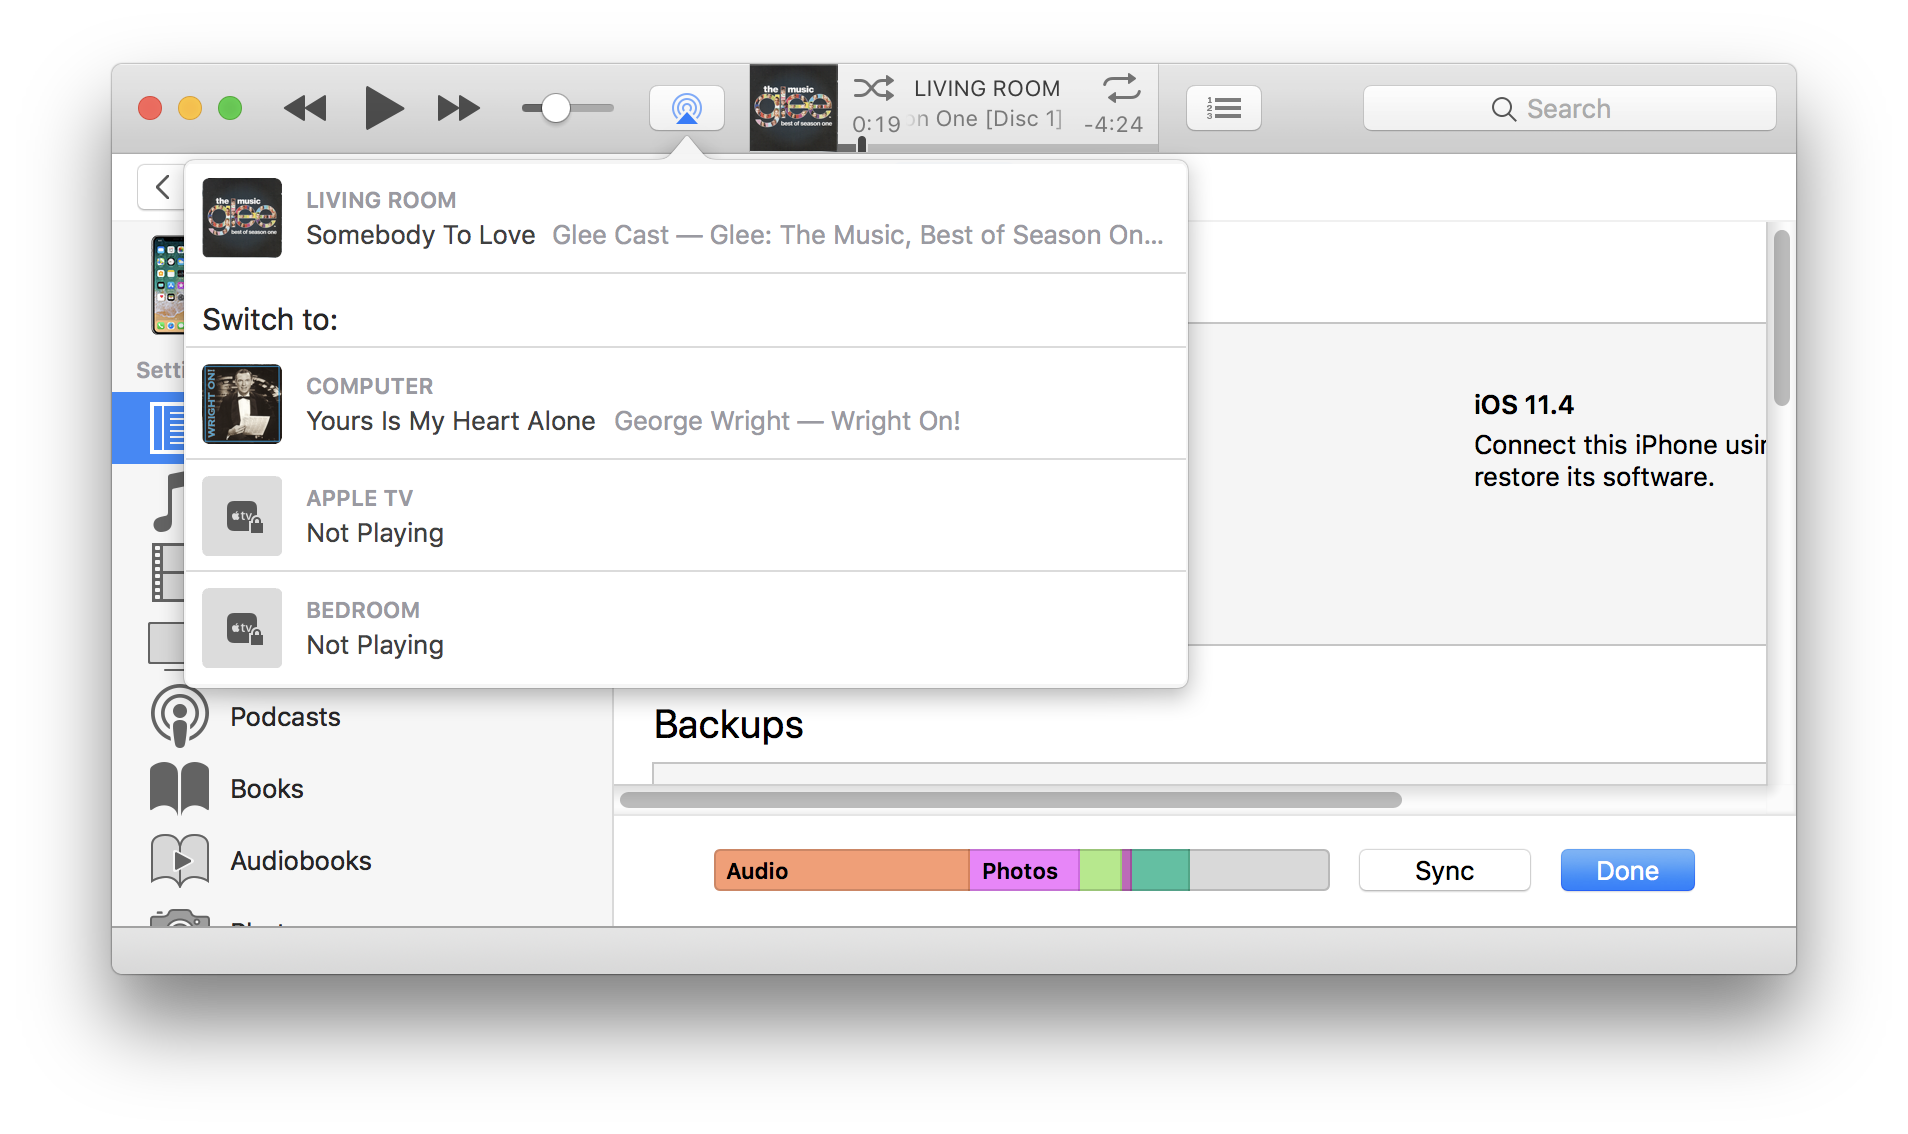The image size is (1908, 1134).
Task: Click the teal storage bar segment
Action: (1160, 870)
